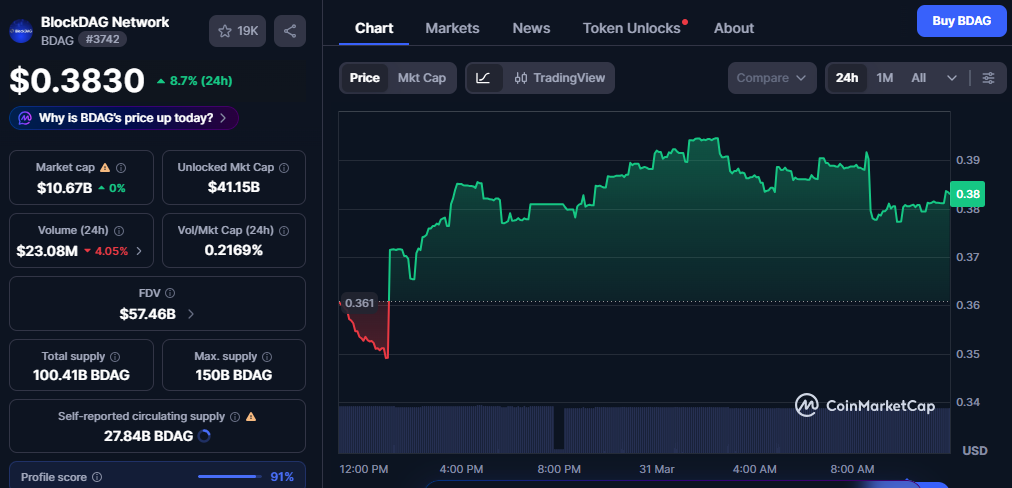Click Market cap warning triangle icon
The width and height of the screenshot is (1012, 488).
click(105, 168)
